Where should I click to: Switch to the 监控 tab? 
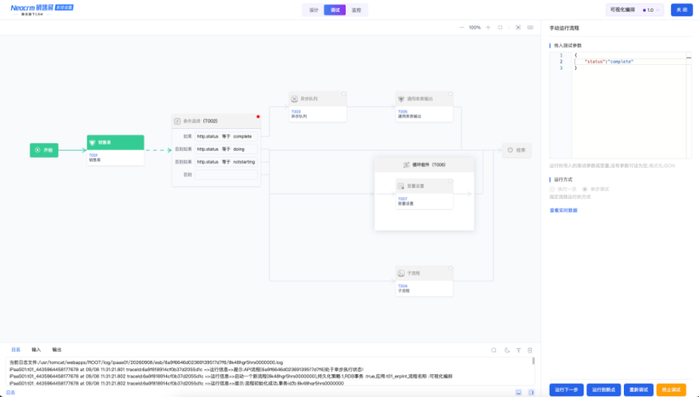[x=356, y=10]
